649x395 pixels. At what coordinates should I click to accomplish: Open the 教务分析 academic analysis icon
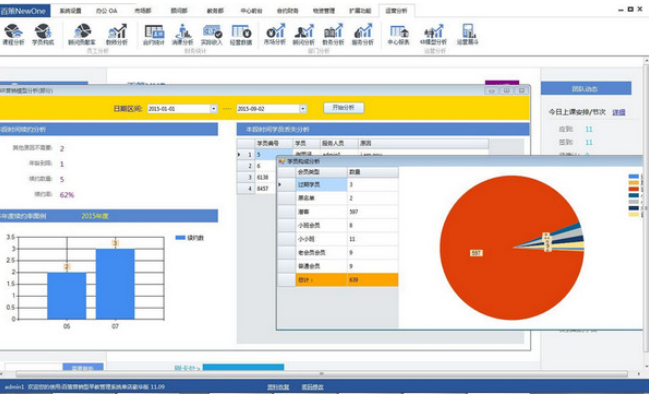coord(333,34)
